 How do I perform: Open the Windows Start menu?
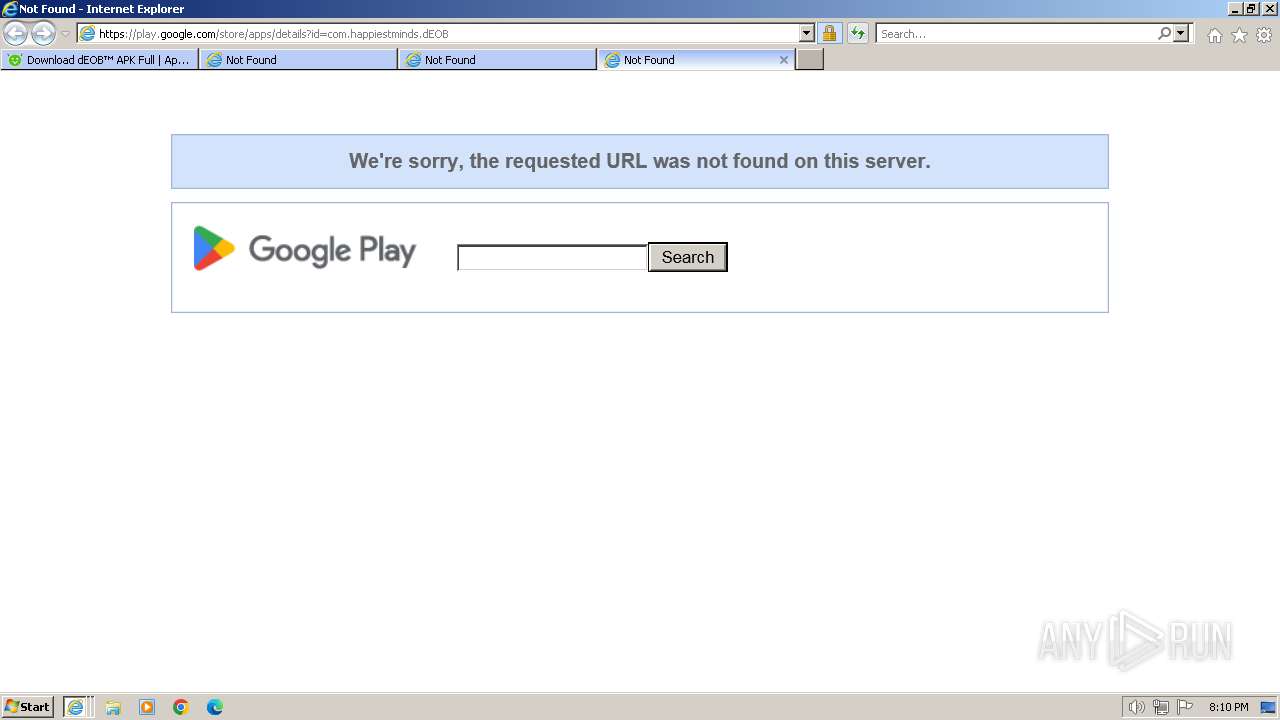[28, 707]
